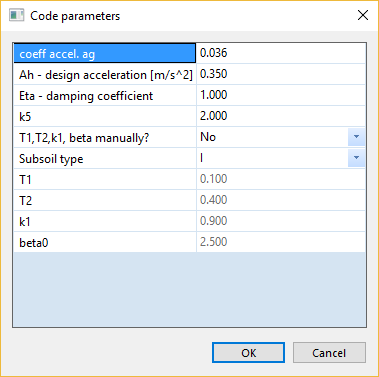The width and height of the screenshot is (379, 377).
Task: Click the greyed T2 value 0.400
Action: (x=281, y=200)
